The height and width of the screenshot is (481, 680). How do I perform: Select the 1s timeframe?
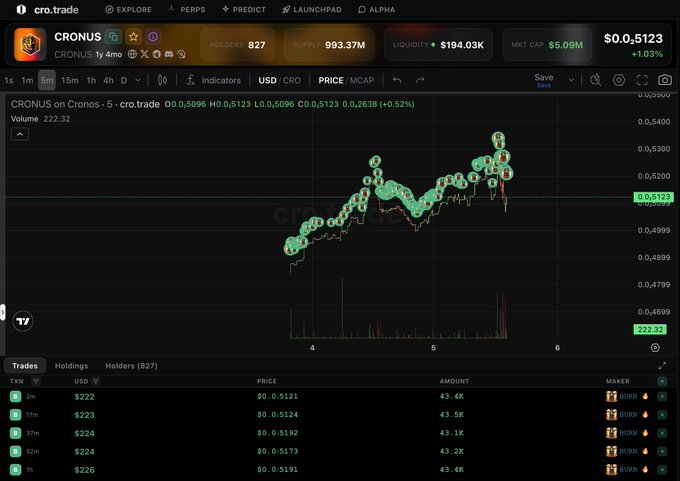9,81
